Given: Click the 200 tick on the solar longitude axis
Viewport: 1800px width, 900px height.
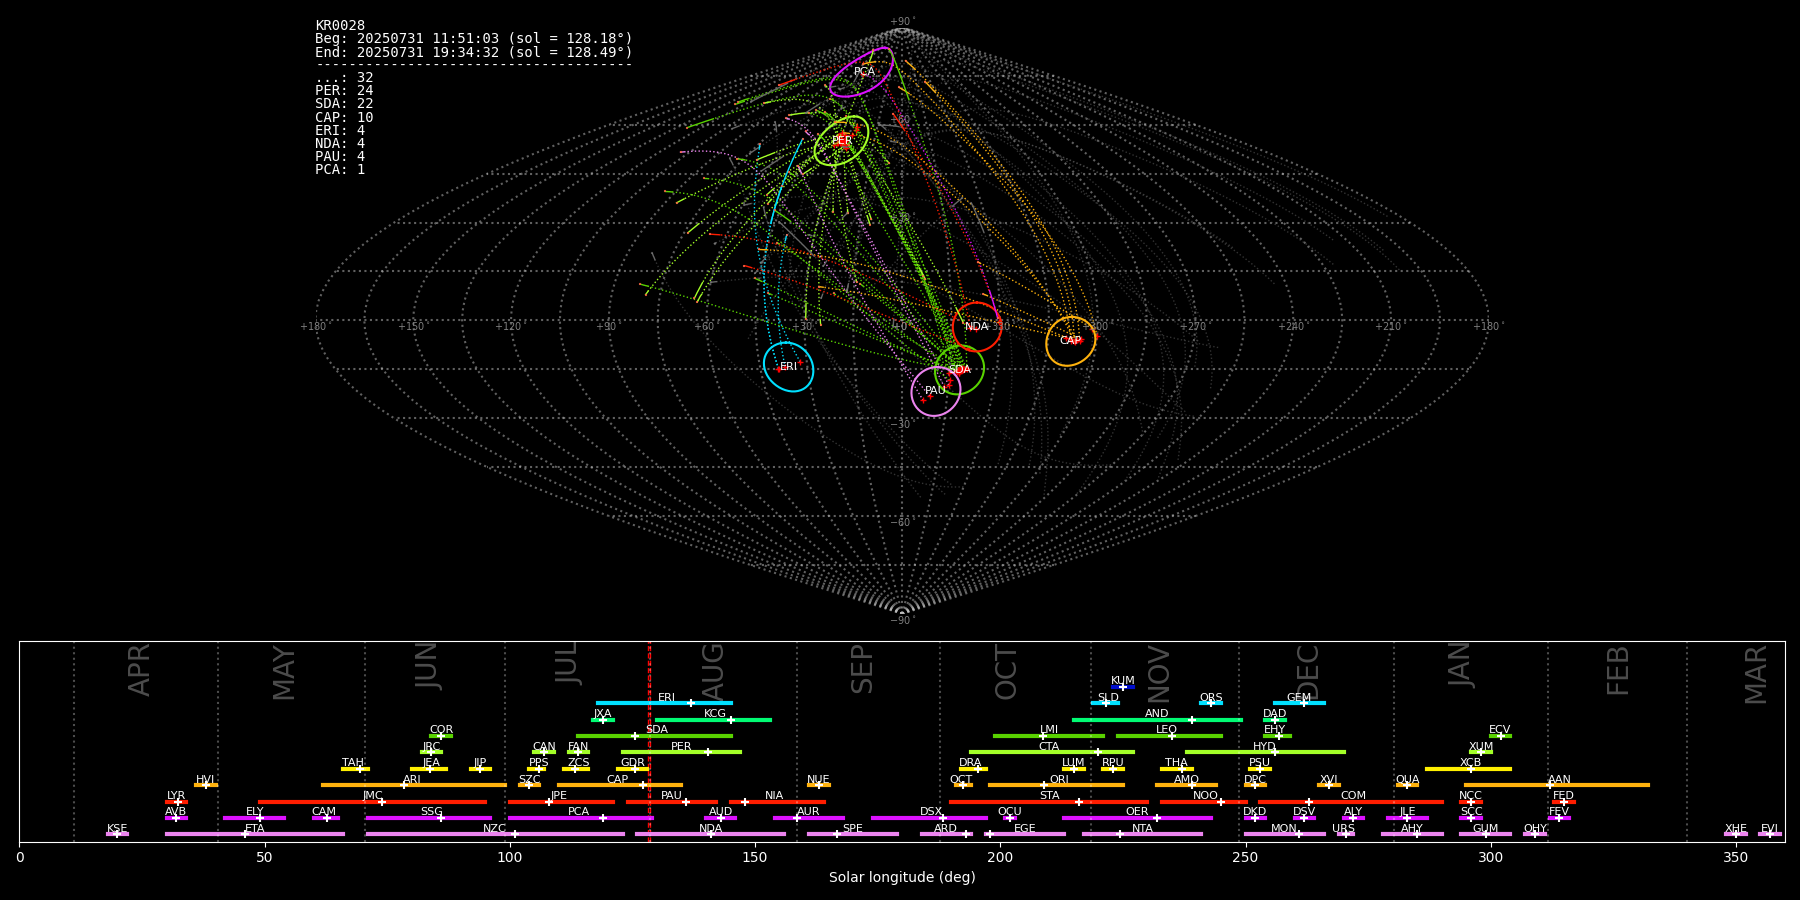Looking at the screenshot, I should coord(1000,857).
